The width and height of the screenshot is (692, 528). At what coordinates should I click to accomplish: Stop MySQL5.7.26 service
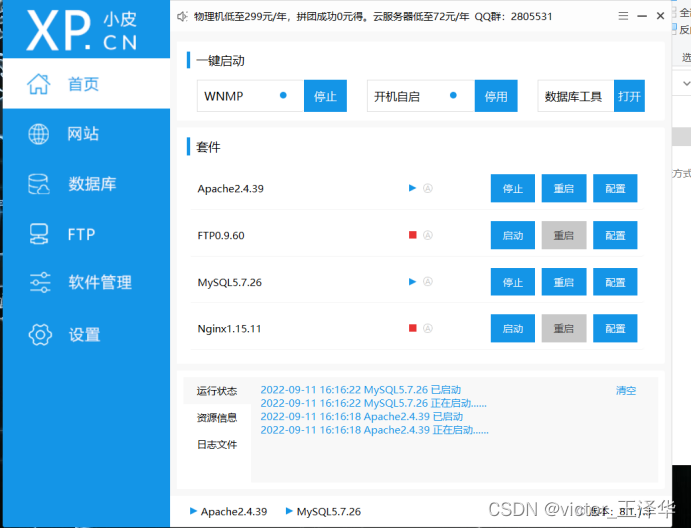tap(513, 282)
